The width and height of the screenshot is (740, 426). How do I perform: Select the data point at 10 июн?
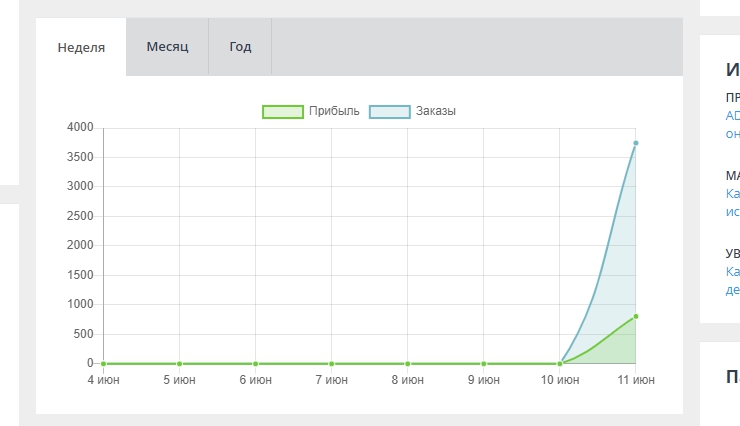pyautogui.click(x=559, y=364)
